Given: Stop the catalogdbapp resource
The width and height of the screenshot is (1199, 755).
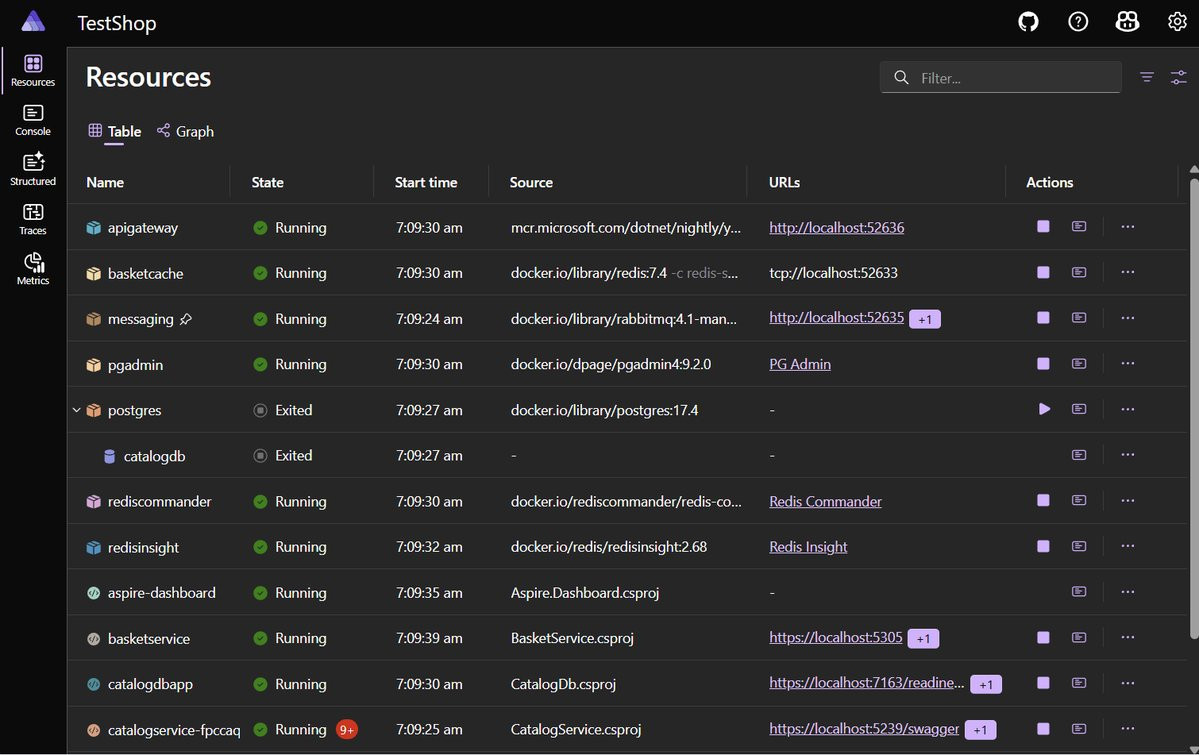Looking at the screenshot, I should tap(1043, 683).
